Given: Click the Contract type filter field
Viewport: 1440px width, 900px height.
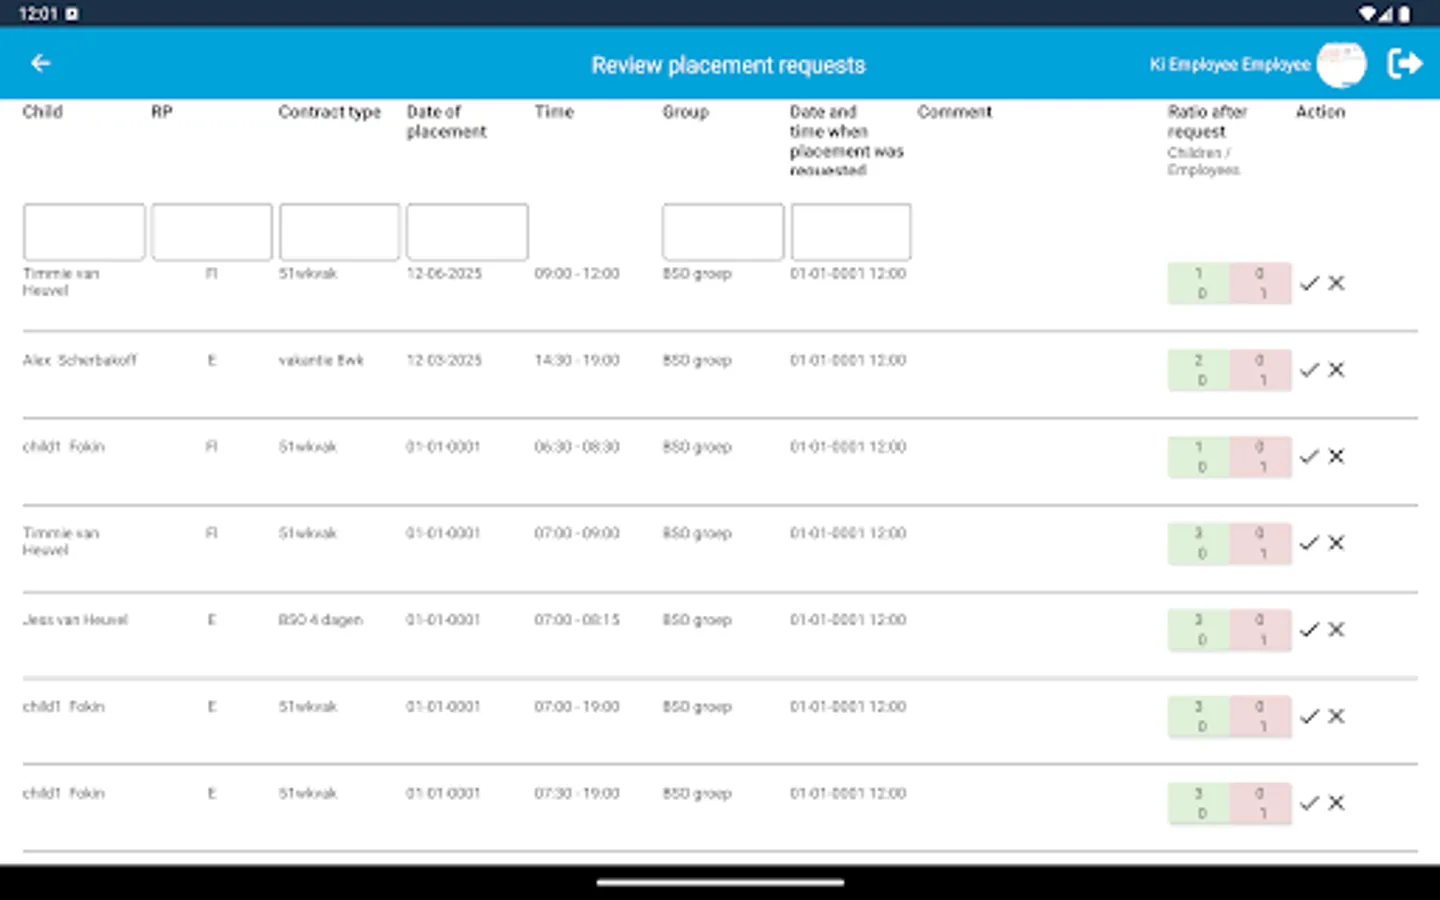Looking at the screenshot, I should [339, 231].
